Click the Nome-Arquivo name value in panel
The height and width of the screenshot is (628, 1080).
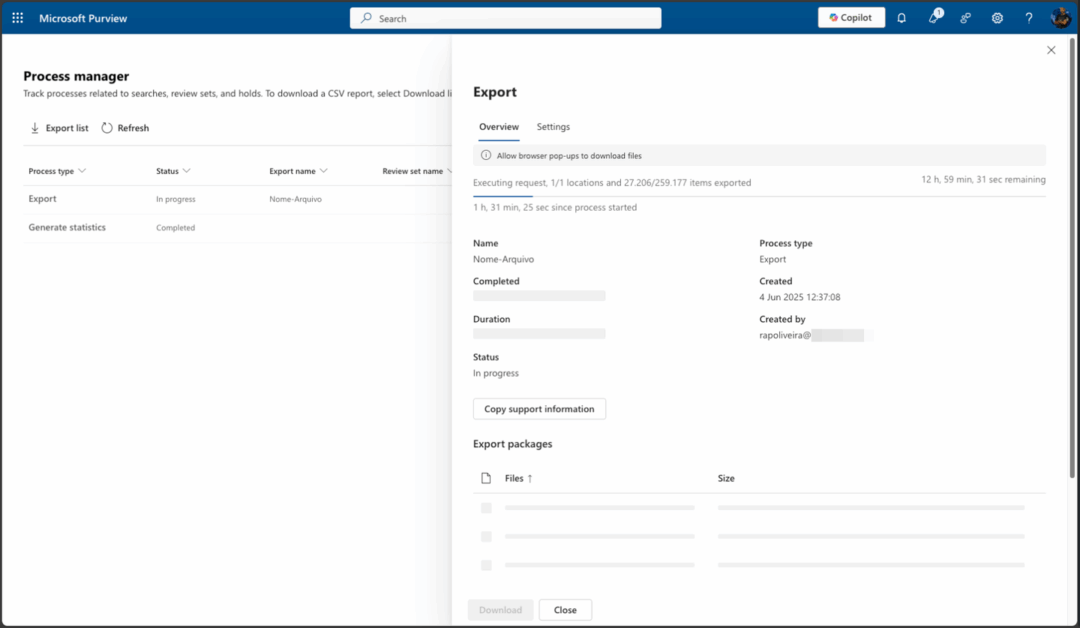click(503, 260)
